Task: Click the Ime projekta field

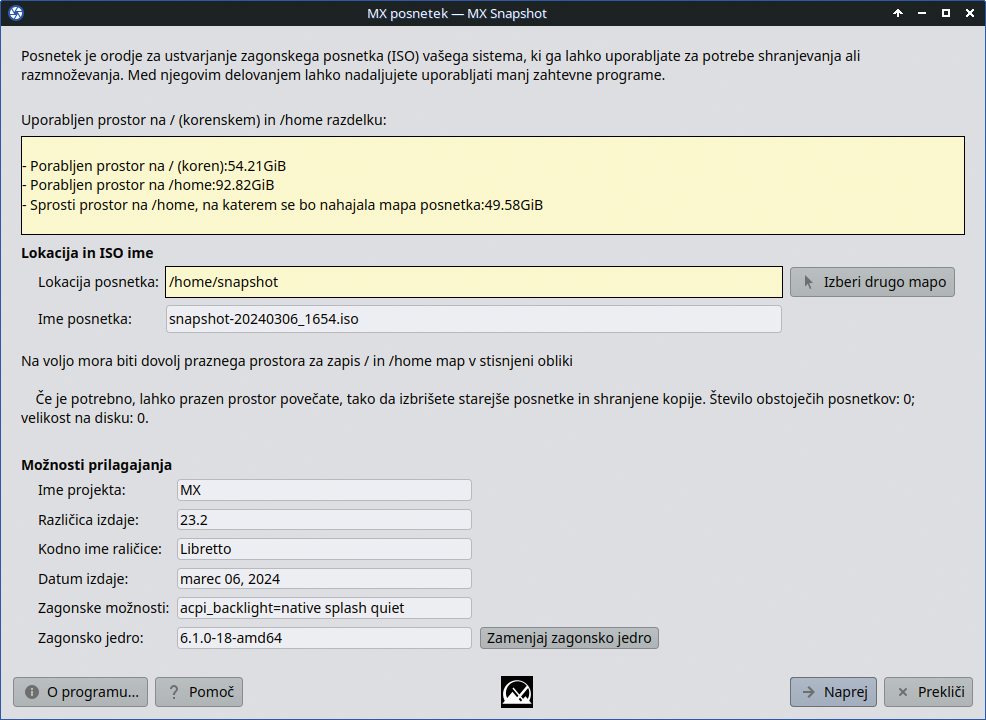Action: coord(324,490)
